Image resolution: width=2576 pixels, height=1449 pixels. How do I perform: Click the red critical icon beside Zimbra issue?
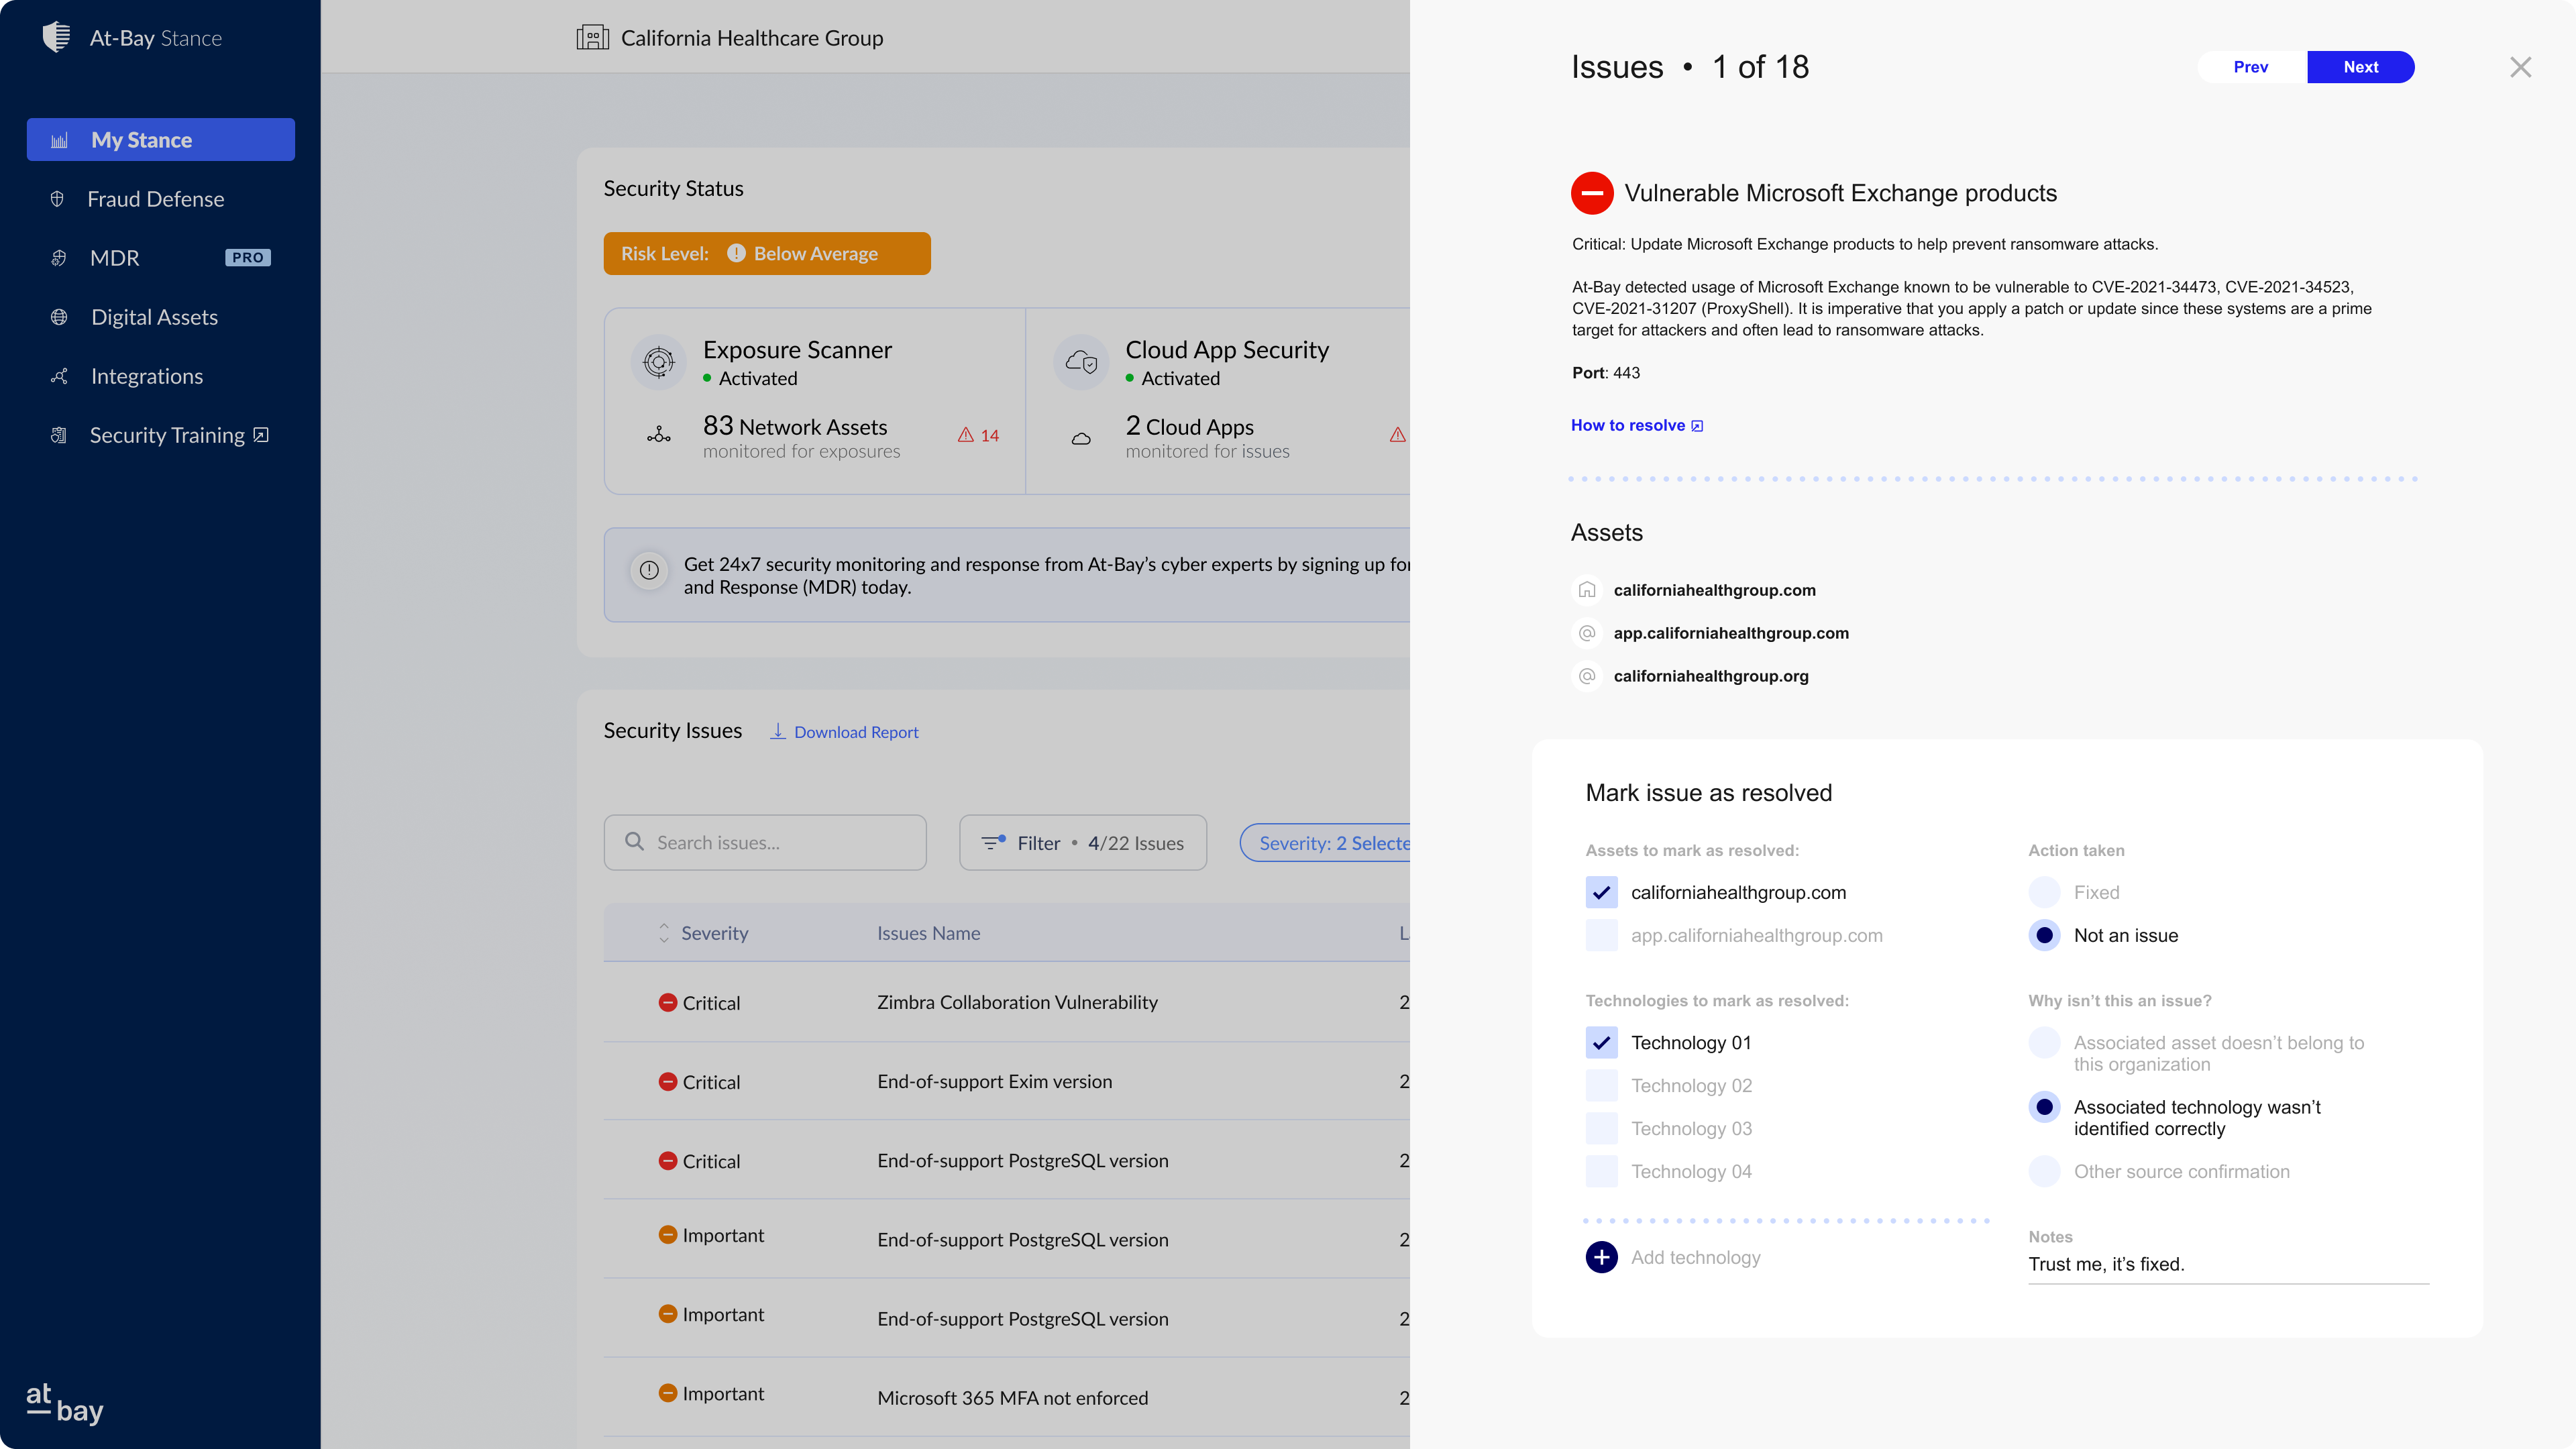tap(667, 1002)
